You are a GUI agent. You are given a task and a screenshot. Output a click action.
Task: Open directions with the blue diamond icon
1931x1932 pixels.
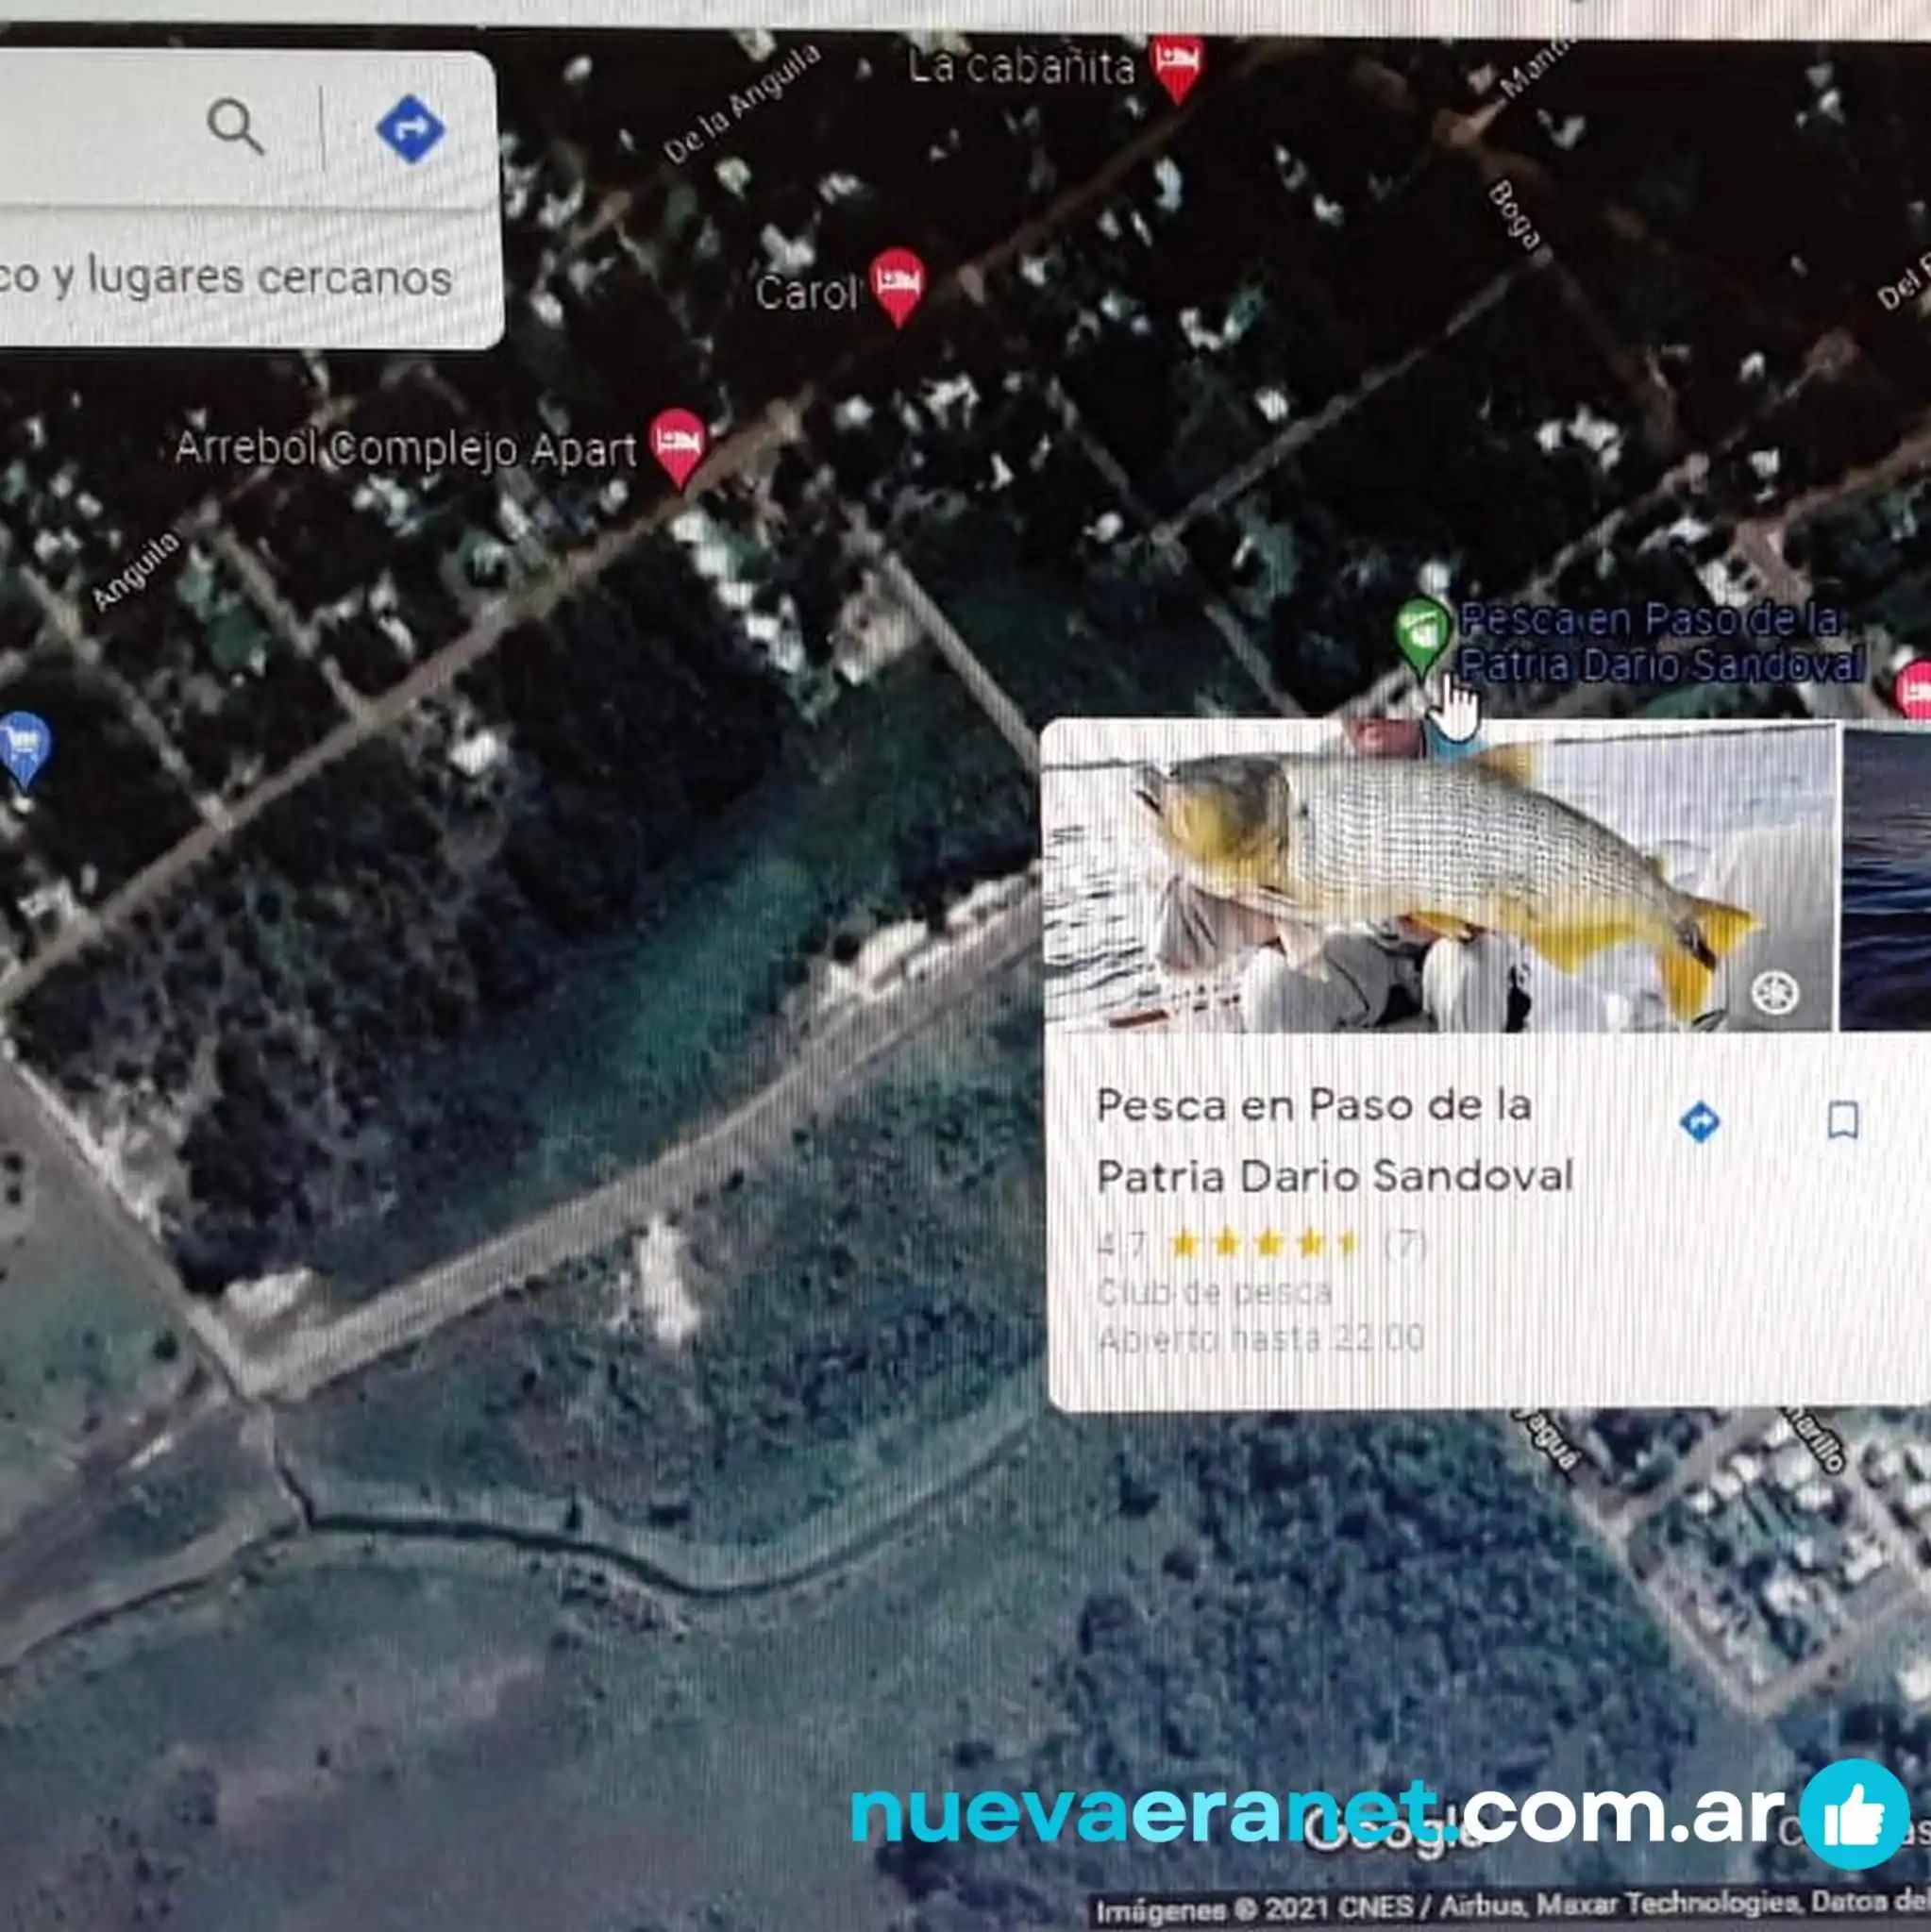[x=410, y=129]
